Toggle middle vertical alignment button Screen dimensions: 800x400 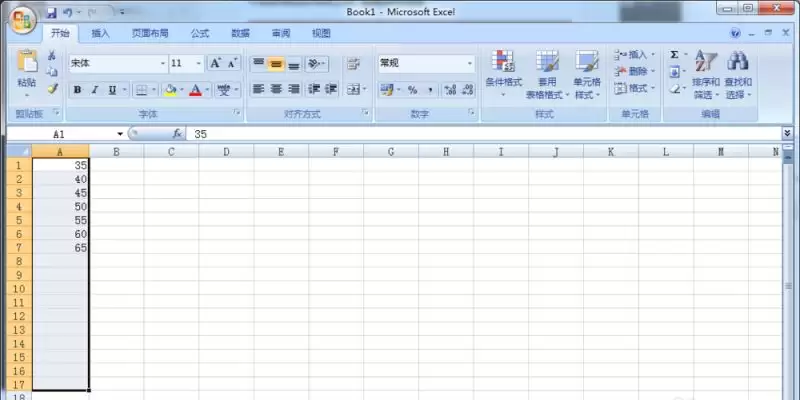(x=275, y=63)
